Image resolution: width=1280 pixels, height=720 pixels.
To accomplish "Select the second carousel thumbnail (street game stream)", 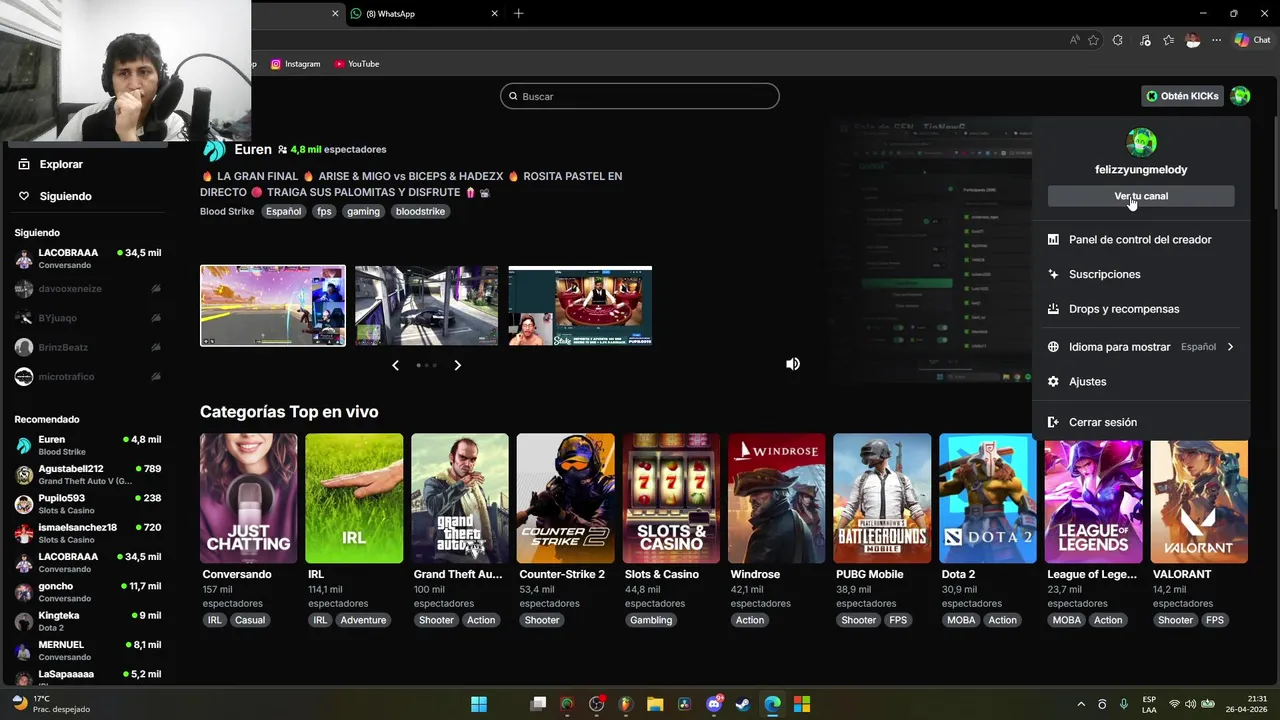I will click(x=426, y=306).
